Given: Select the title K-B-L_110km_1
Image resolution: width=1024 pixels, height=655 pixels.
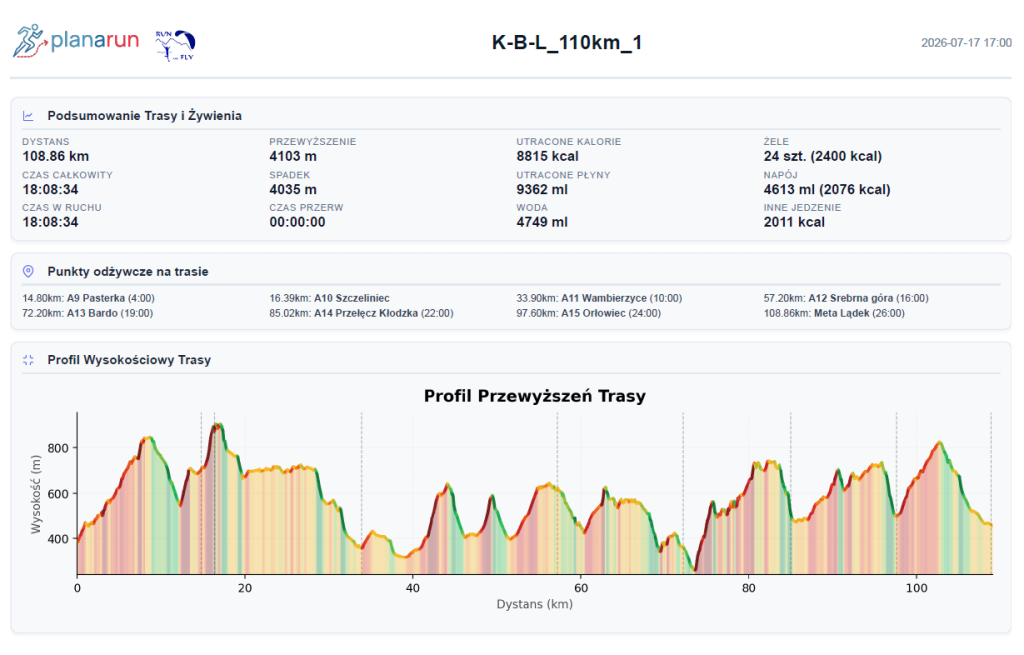Looking at the screenshot, I should (567, 42).
